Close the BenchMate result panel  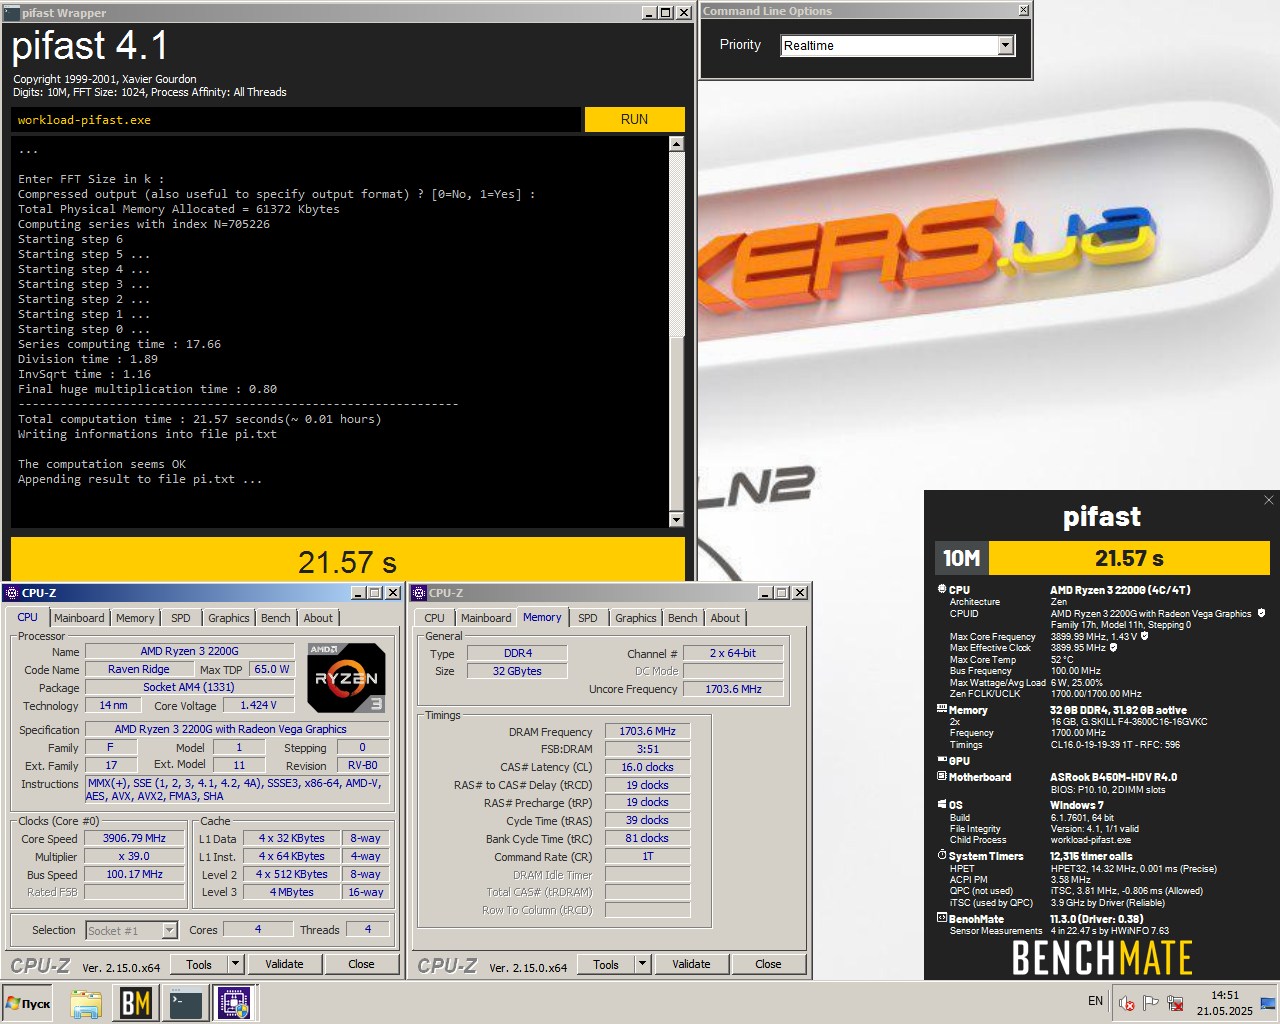[x=1269, y=500]
